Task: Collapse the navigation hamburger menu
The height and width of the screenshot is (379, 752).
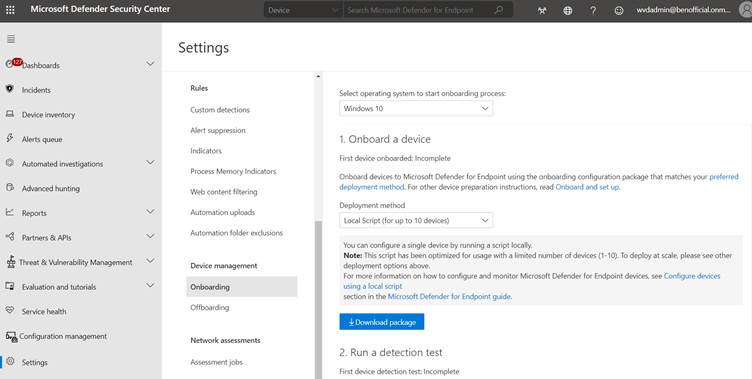Action: 11,39
